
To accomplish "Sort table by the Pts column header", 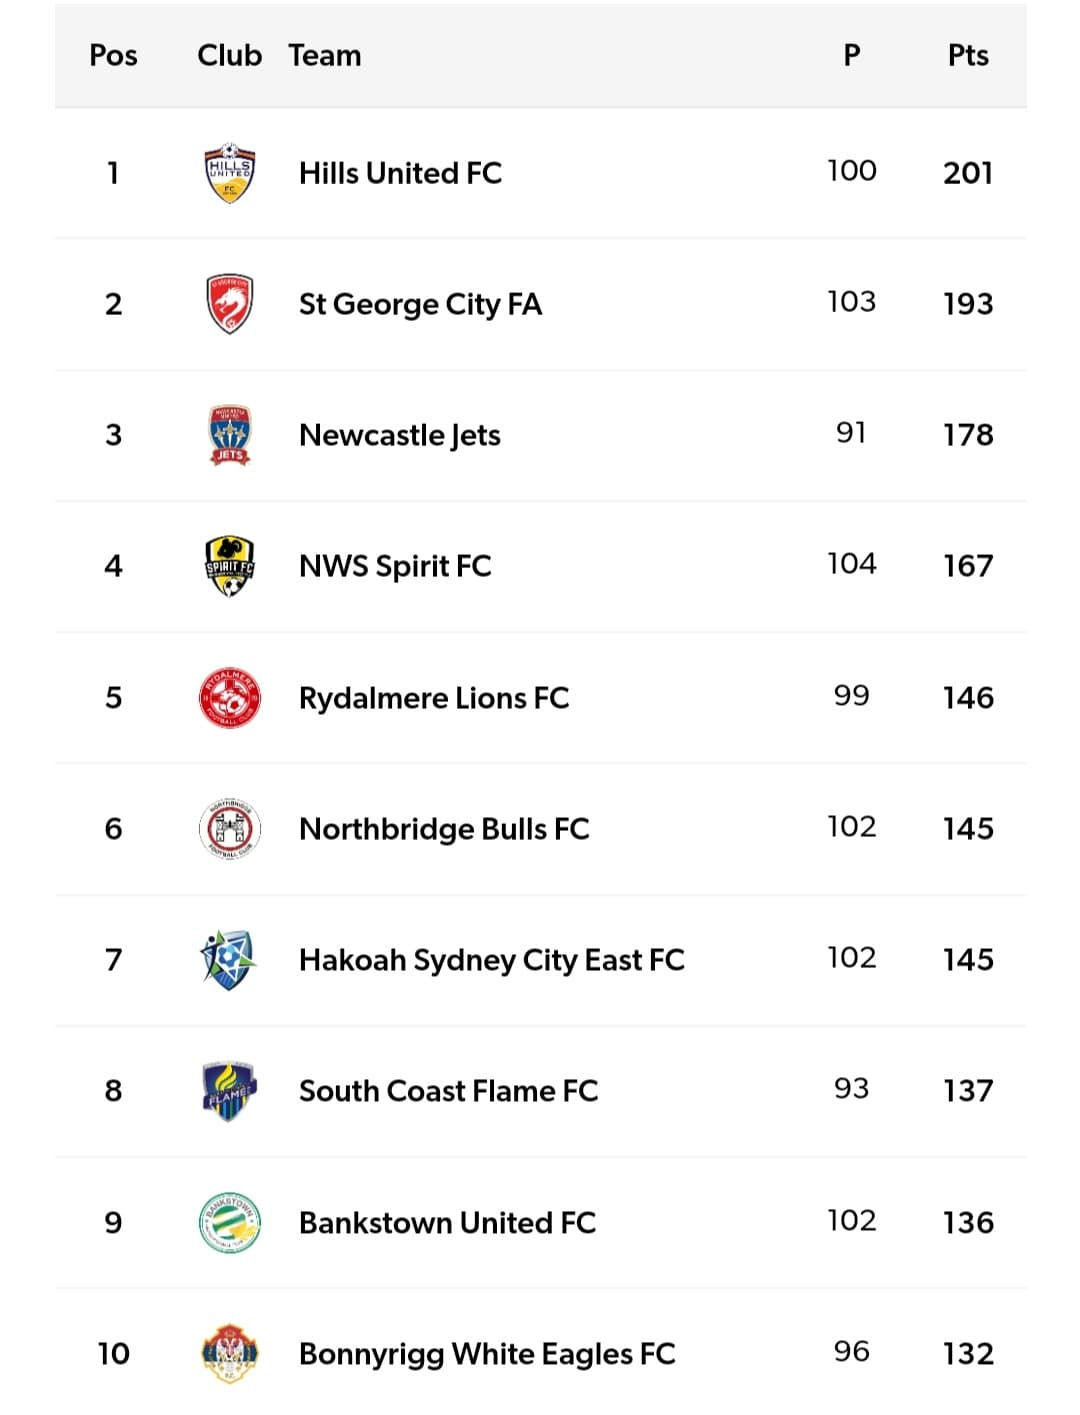I will [967, 55].
